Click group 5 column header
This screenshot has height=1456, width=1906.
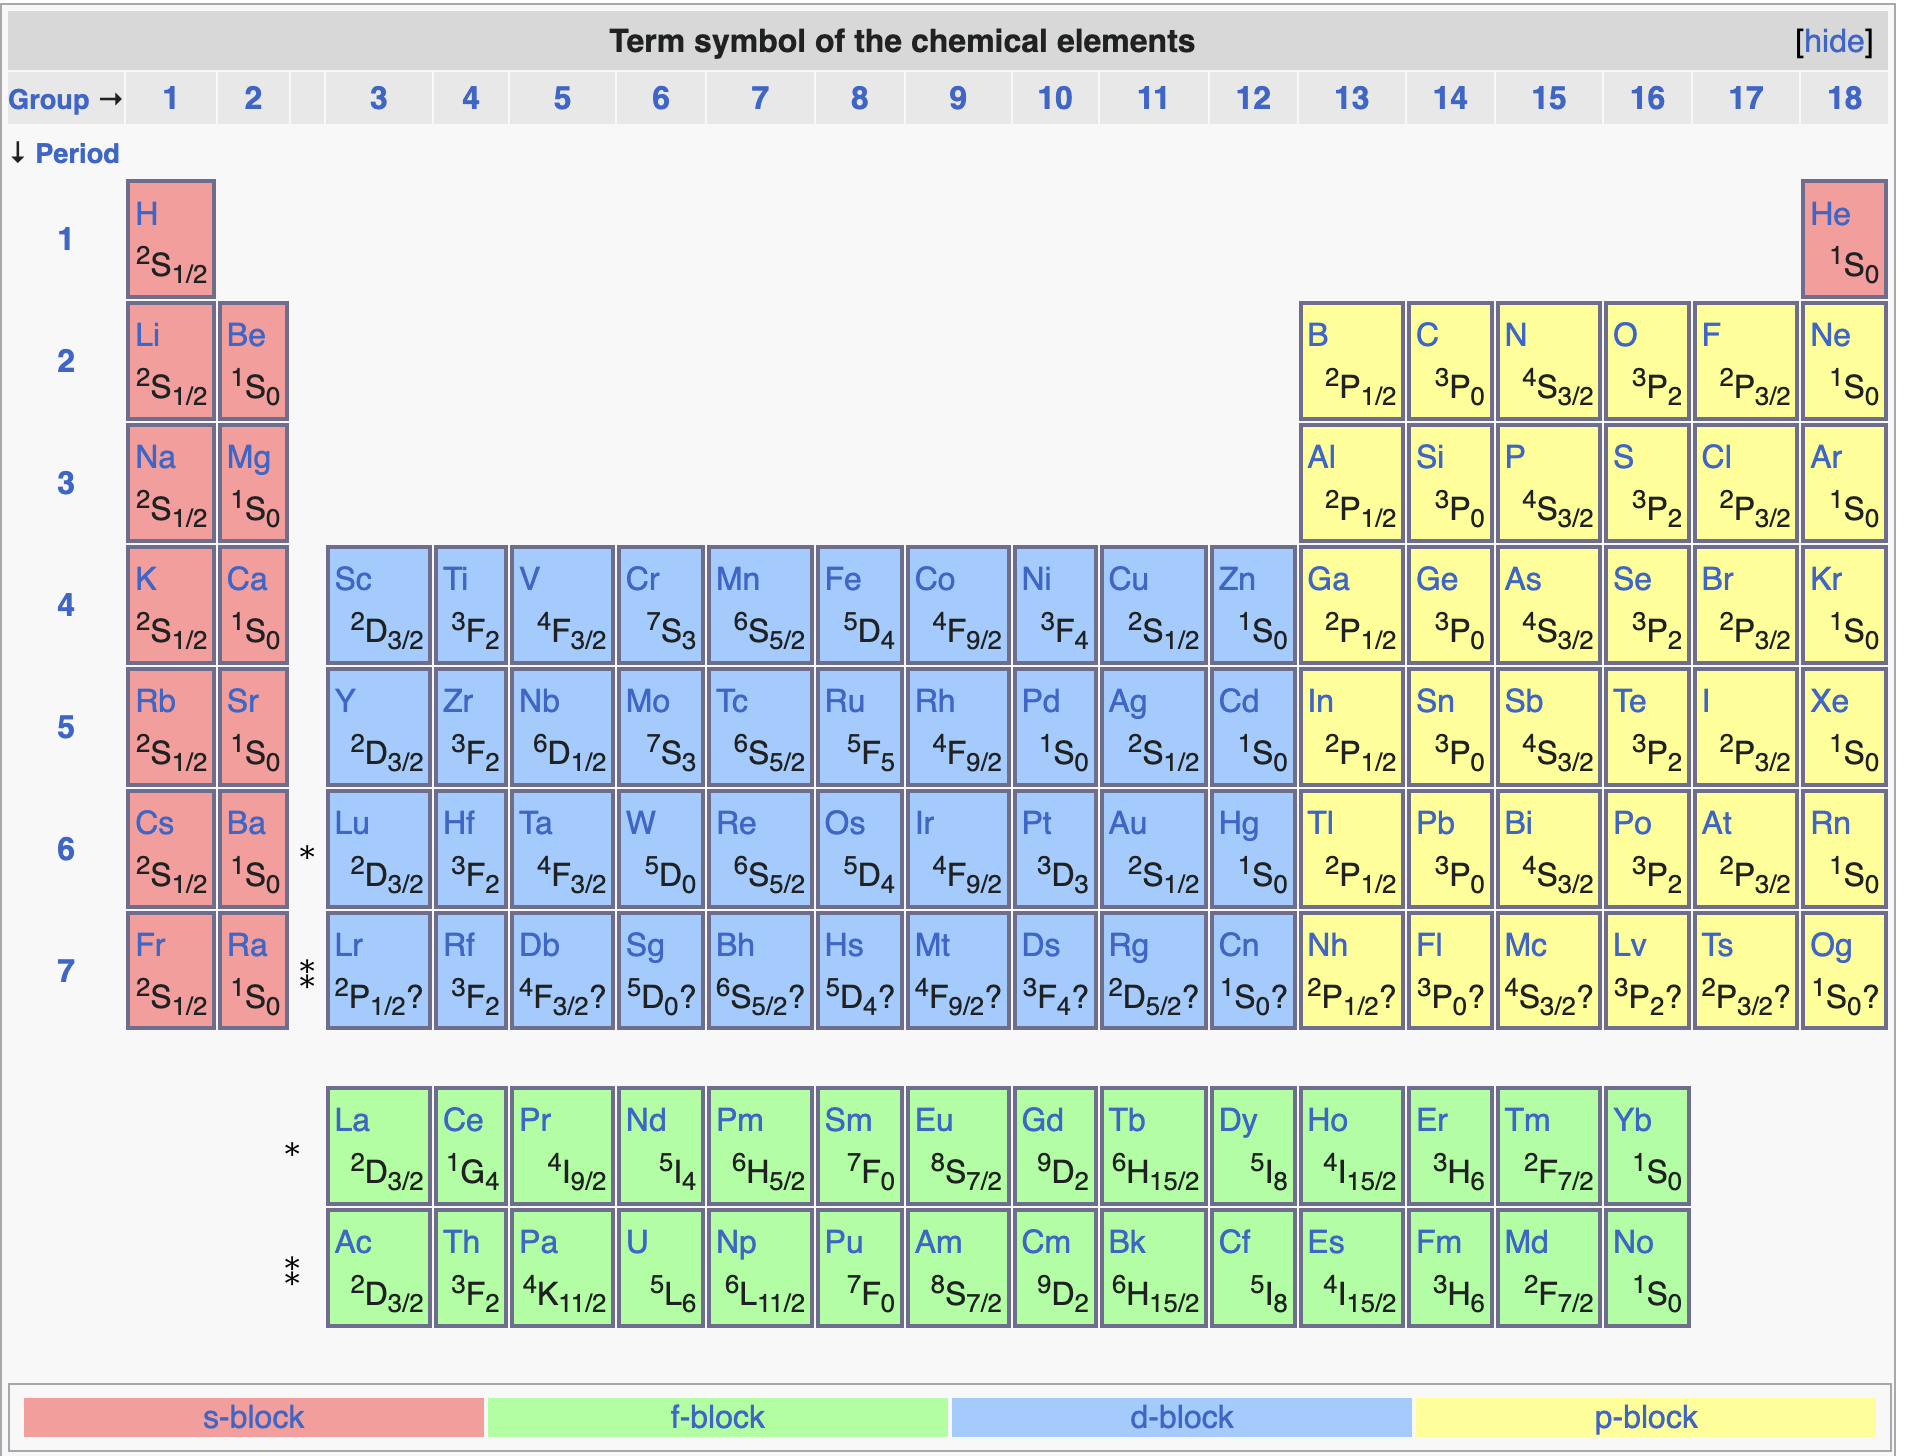click(562, 98)
